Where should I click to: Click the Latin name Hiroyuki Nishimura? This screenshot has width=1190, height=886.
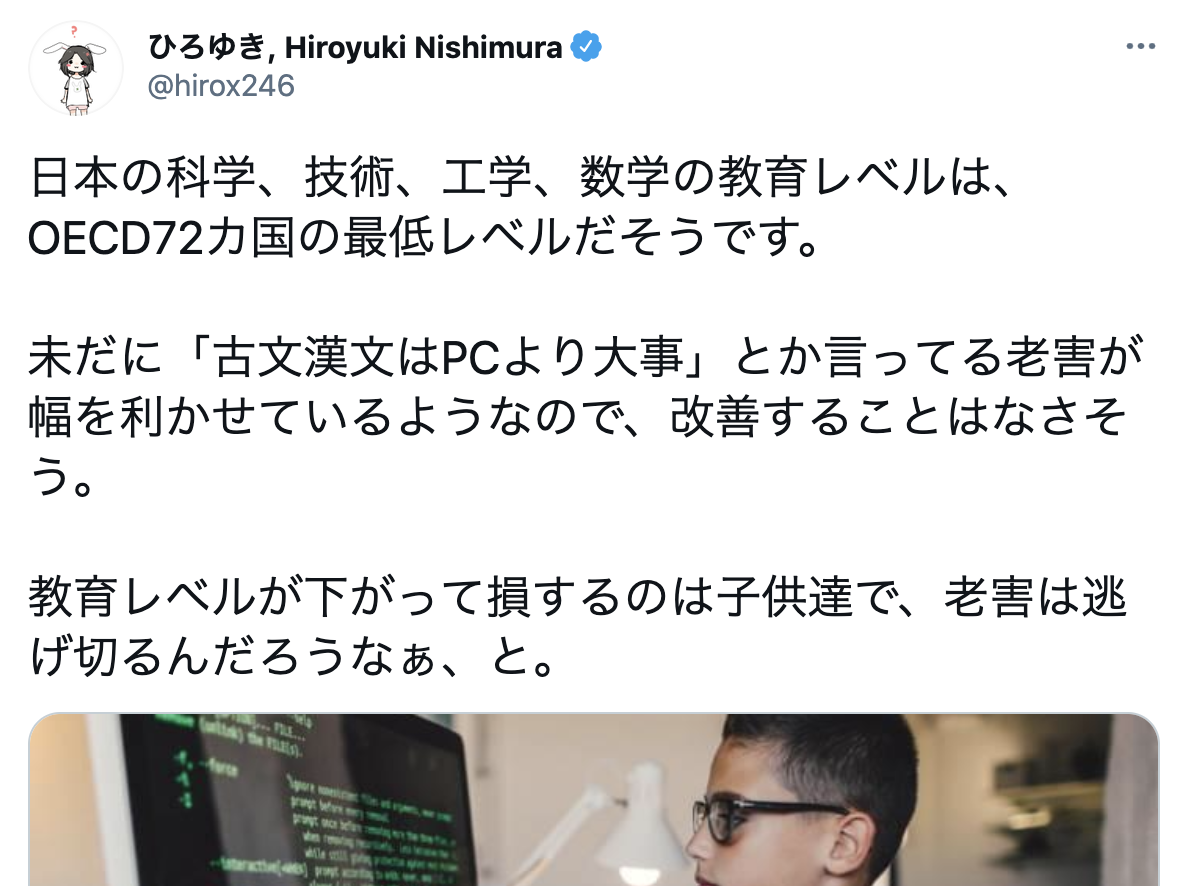(x=423, y=48)
